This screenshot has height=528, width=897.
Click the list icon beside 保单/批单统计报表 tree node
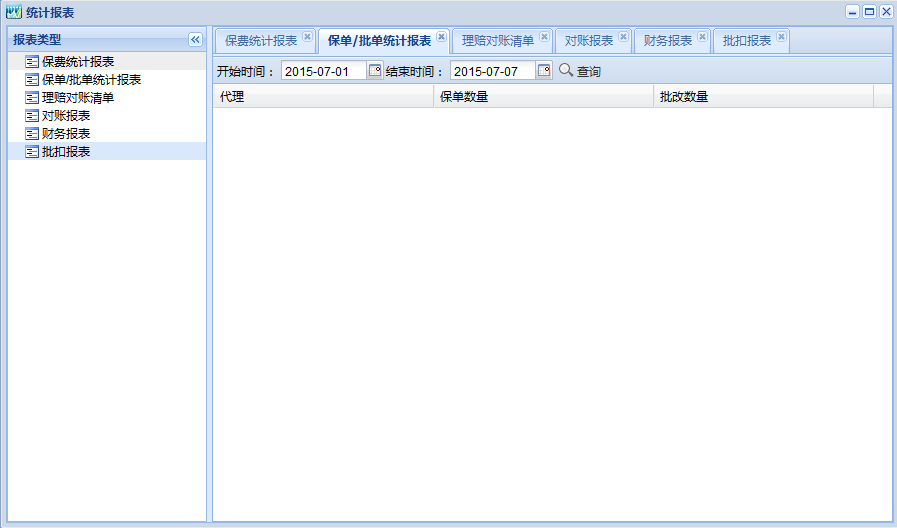tap(32, 80)
